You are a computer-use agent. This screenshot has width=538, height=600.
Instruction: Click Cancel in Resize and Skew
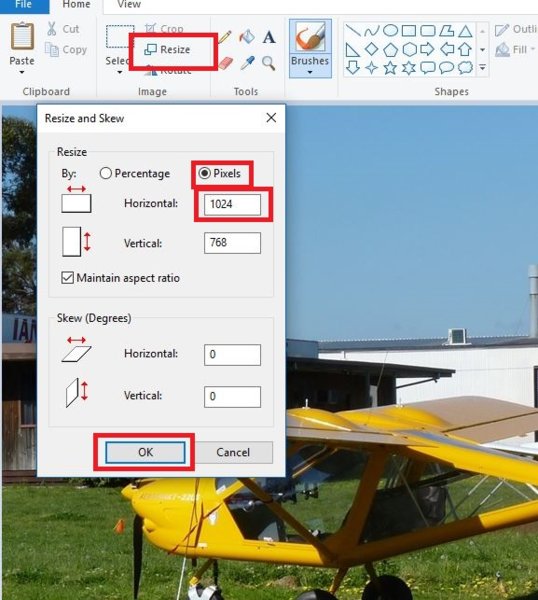[x=233, y=452]
